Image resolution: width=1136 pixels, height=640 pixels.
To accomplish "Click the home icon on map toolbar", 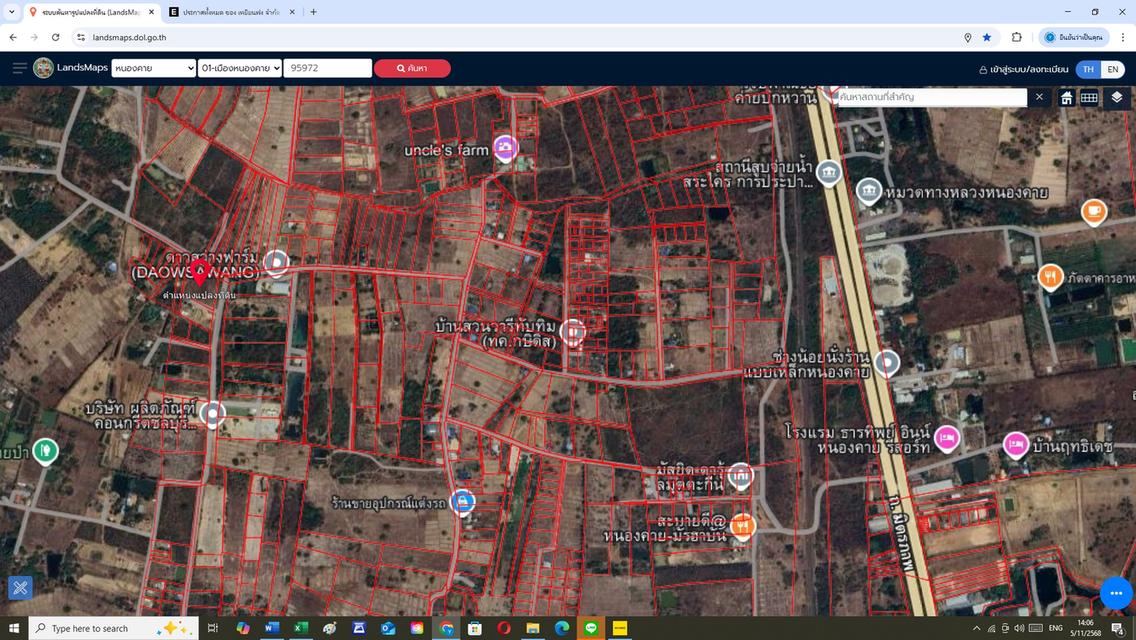I will 1067,97.
